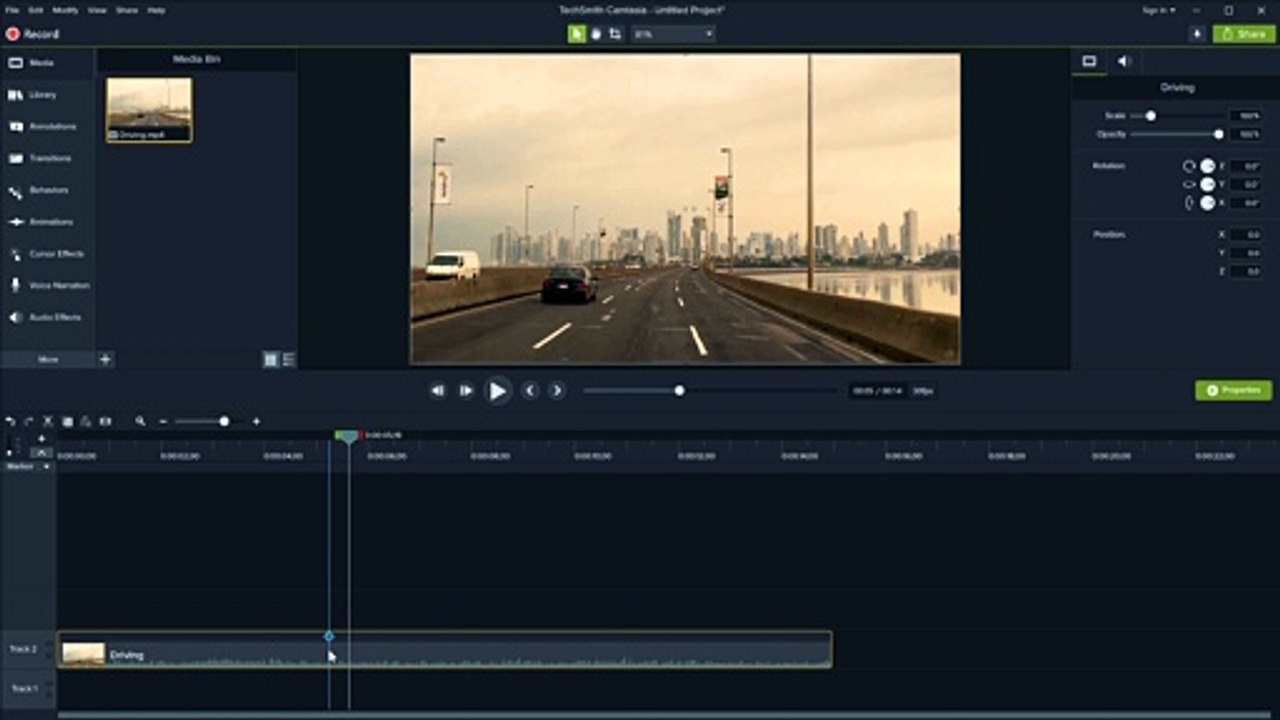This screenshot has width=1280, height=720.
Task: Open the Audio Effects panel
Action: tap(48, 317)
